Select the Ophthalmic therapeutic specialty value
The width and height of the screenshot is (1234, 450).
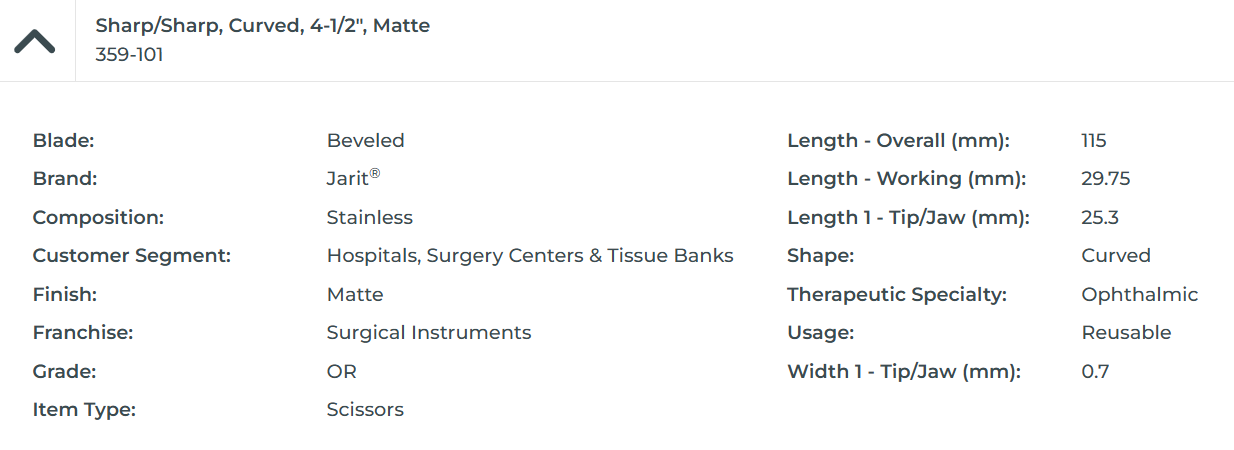click(x=1139, y=295)
